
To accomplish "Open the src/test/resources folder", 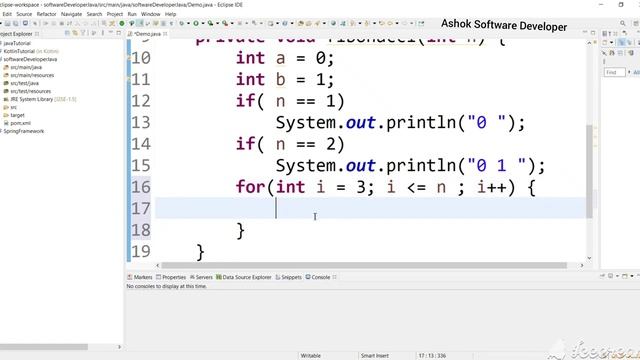I will click(31, 91).
